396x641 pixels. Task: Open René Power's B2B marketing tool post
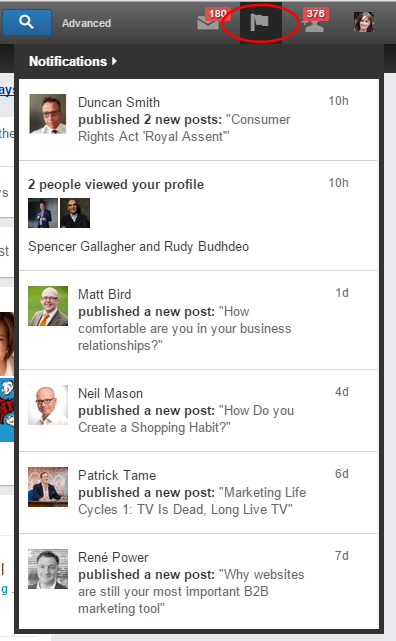[191, 591]
